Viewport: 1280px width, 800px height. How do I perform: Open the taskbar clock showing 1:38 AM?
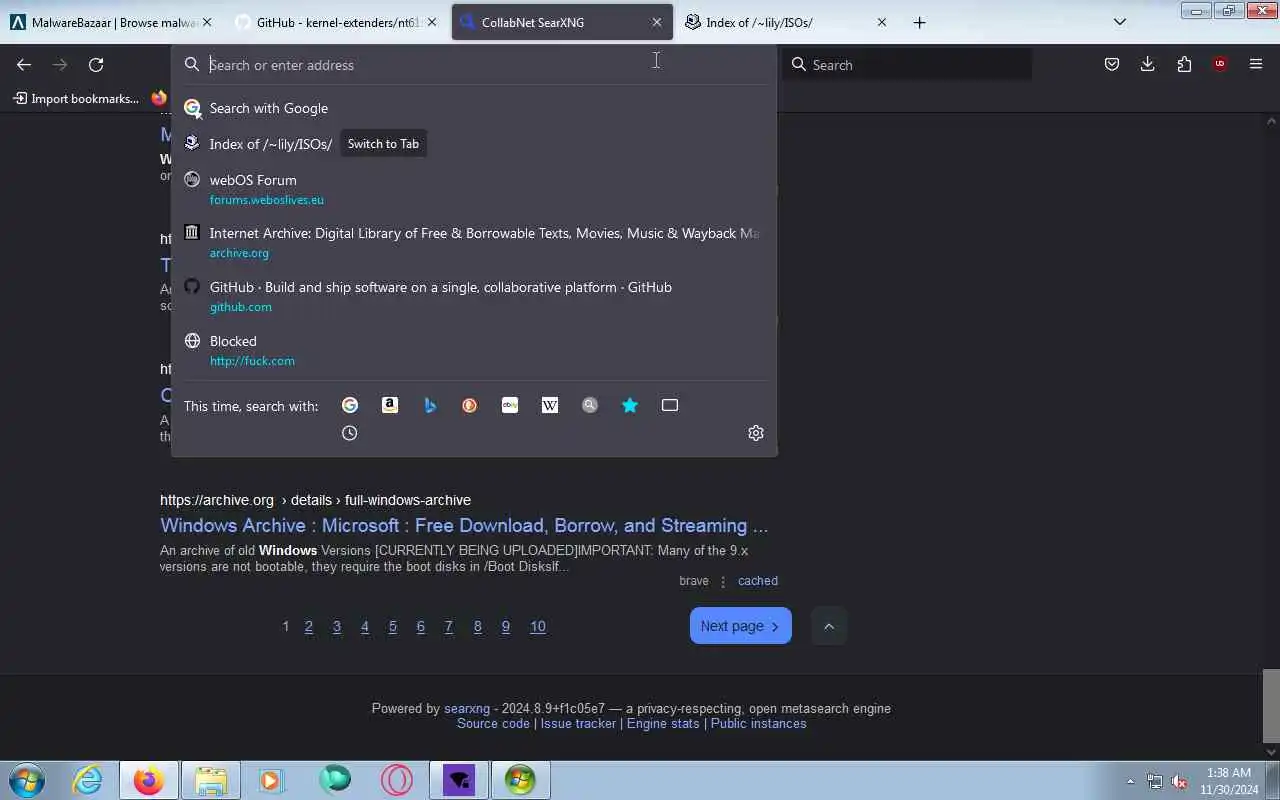[x=1228, y=781]
